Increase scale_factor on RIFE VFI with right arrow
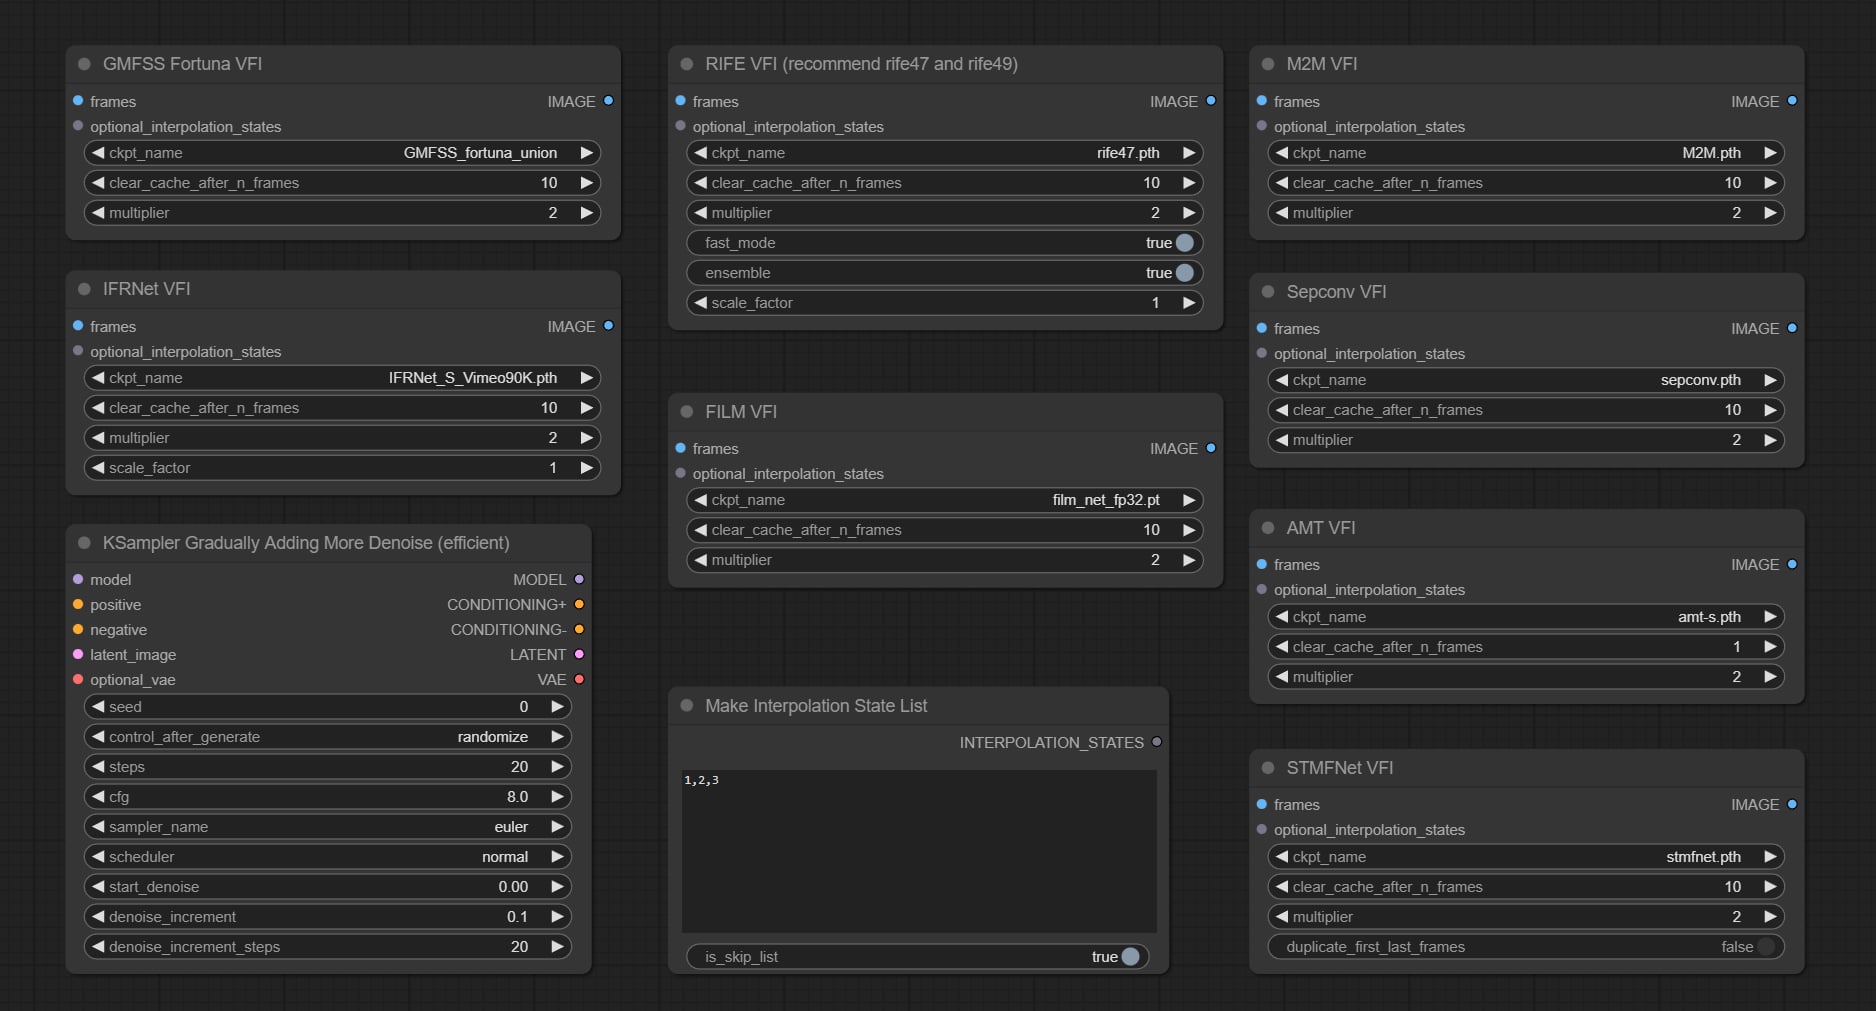This screenshot has width=1876, height=1011. (1189, 303)
